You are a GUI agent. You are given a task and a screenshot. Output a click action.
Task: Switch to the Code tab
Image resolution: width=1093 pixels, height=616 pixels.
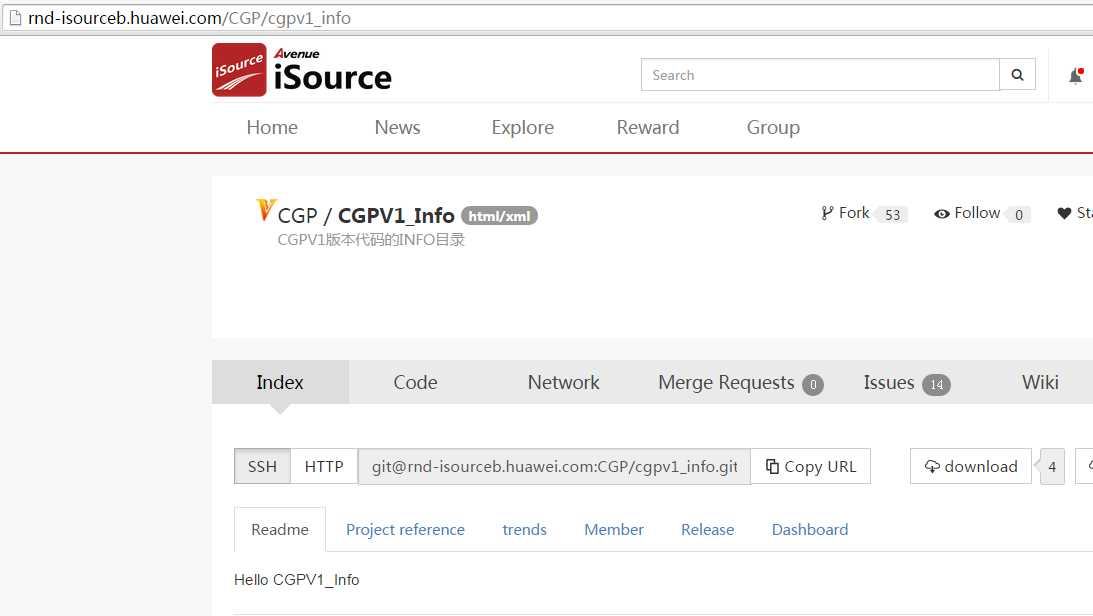[415, 383]
